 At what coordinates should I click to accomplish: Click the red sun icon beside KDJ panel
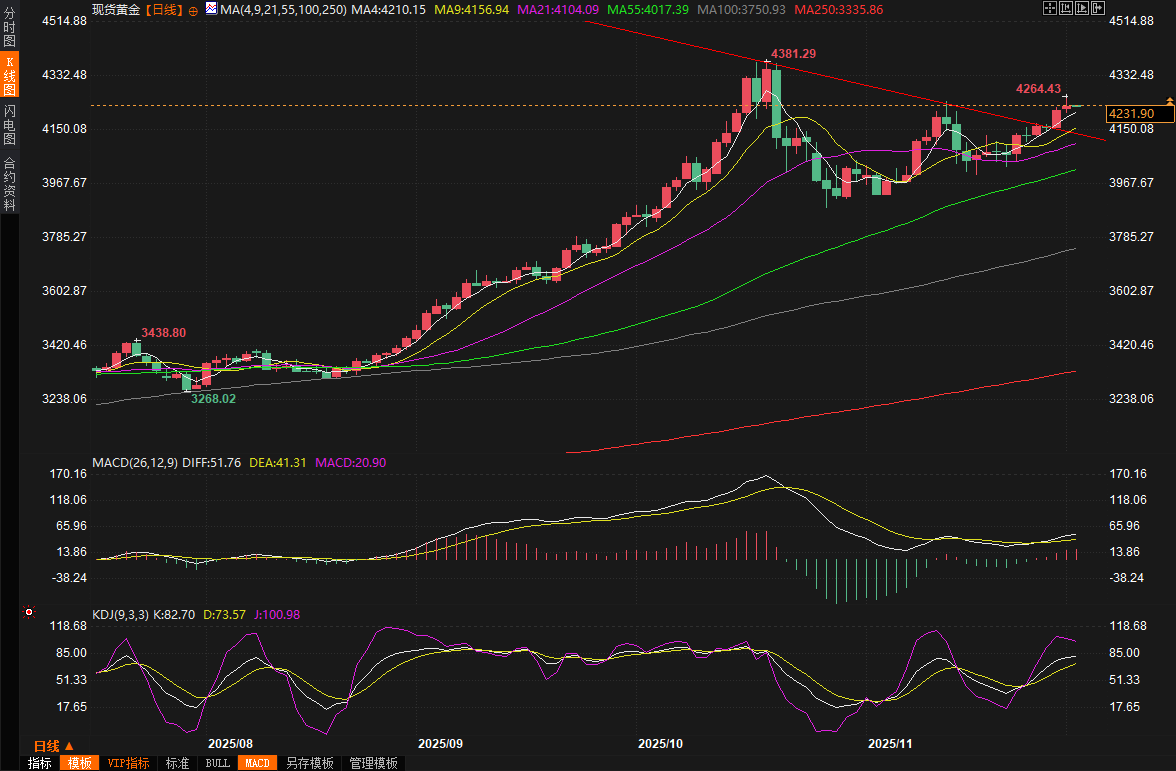tap(29, 612)
